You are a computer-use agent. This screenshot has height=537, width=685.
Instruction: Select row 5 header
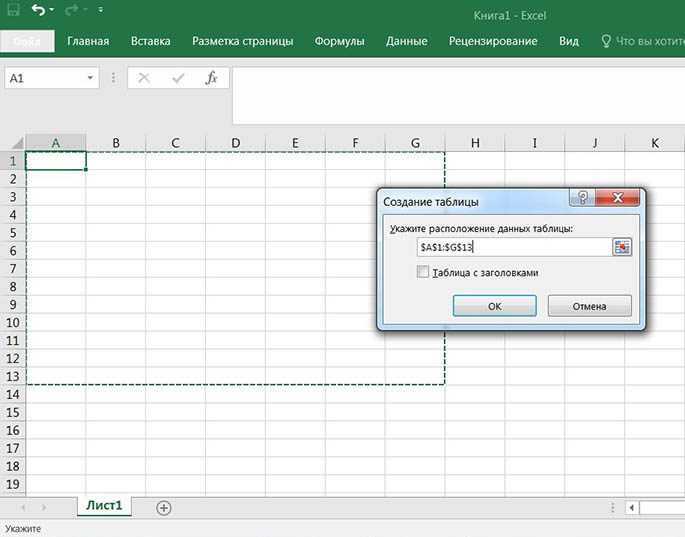(x=13, y=233)
